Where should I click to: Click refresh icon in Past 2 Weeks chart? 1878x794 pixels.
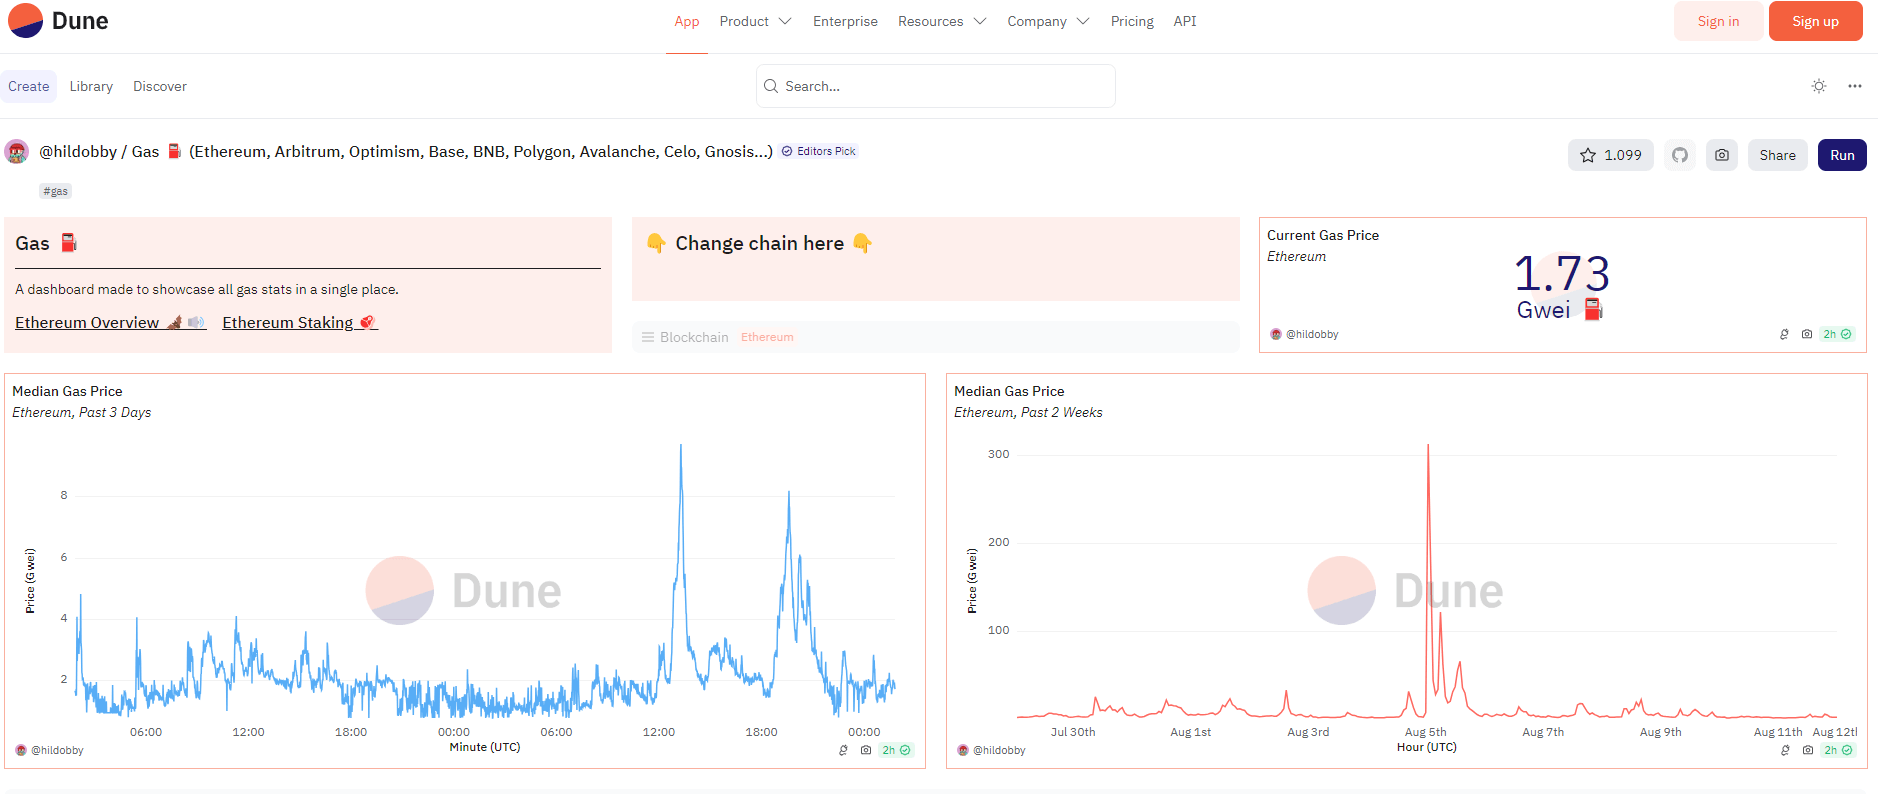[1785, 750]
